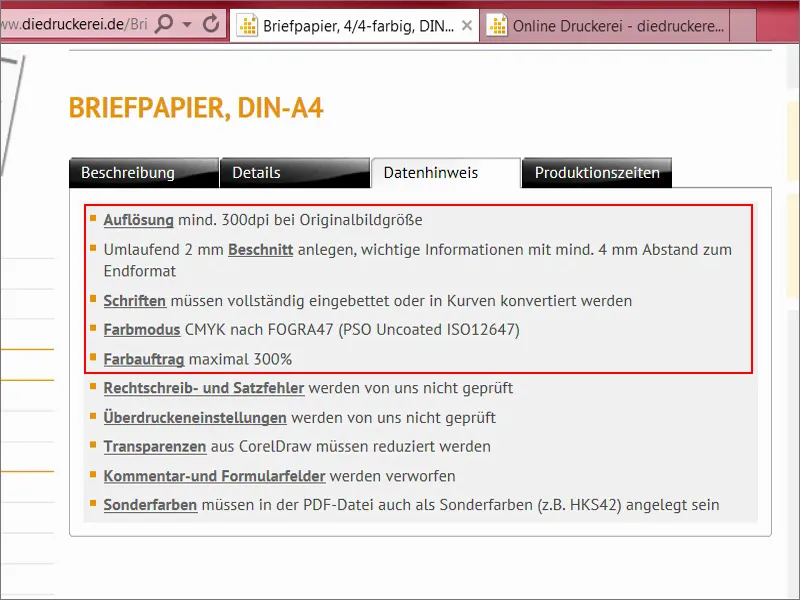Open the Details tab
The height and width of the screenshot is (600, 800).
tap(295, 173)
